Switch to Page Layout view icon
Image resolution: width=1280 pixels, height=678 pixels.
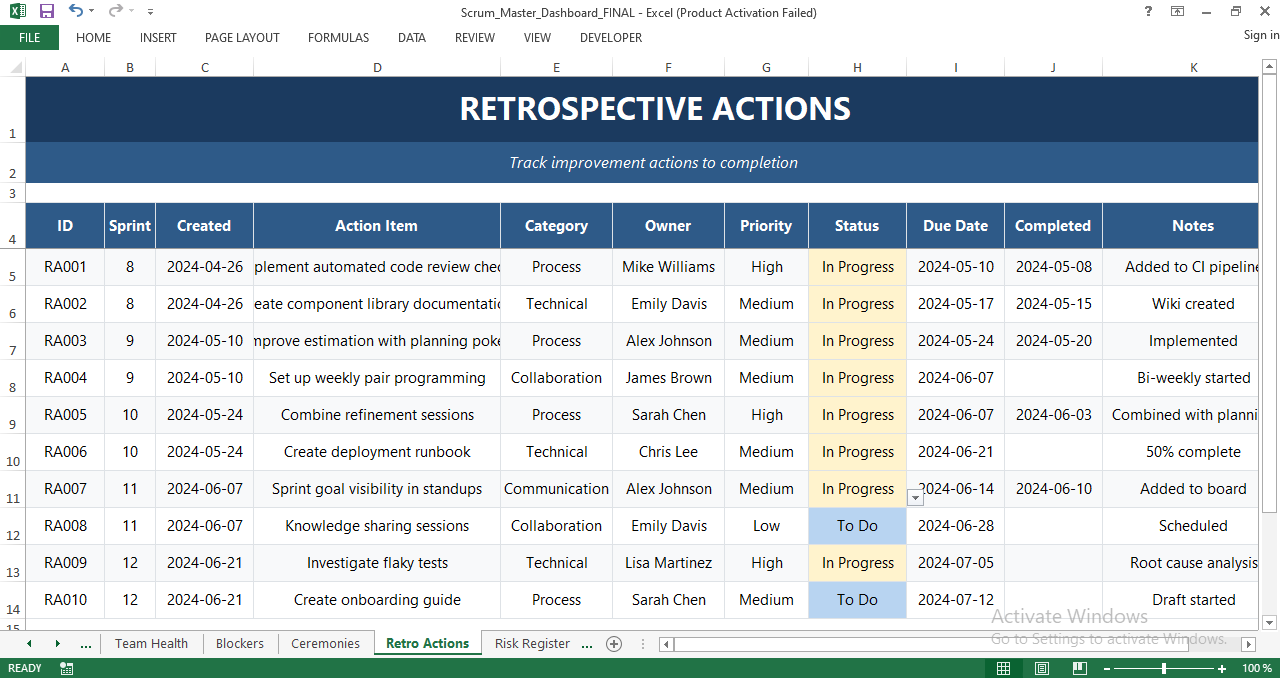point(1041,667)
